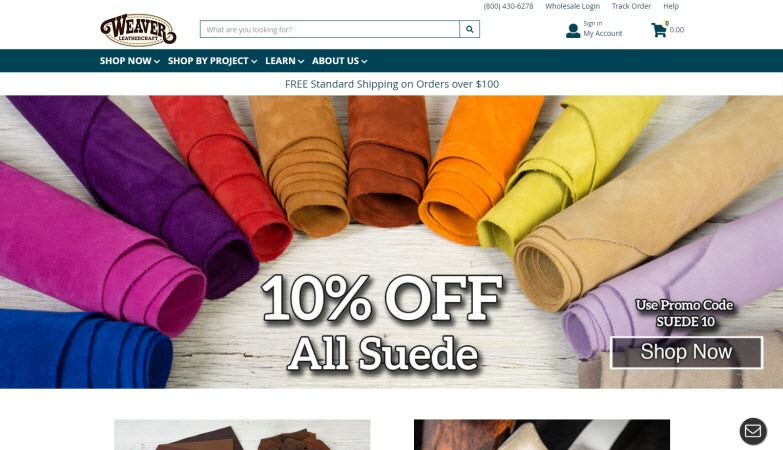The width and height of the screenshot is (783, 450).
Task: Open the mail chat bubble icon
Action: coord(753,431)
